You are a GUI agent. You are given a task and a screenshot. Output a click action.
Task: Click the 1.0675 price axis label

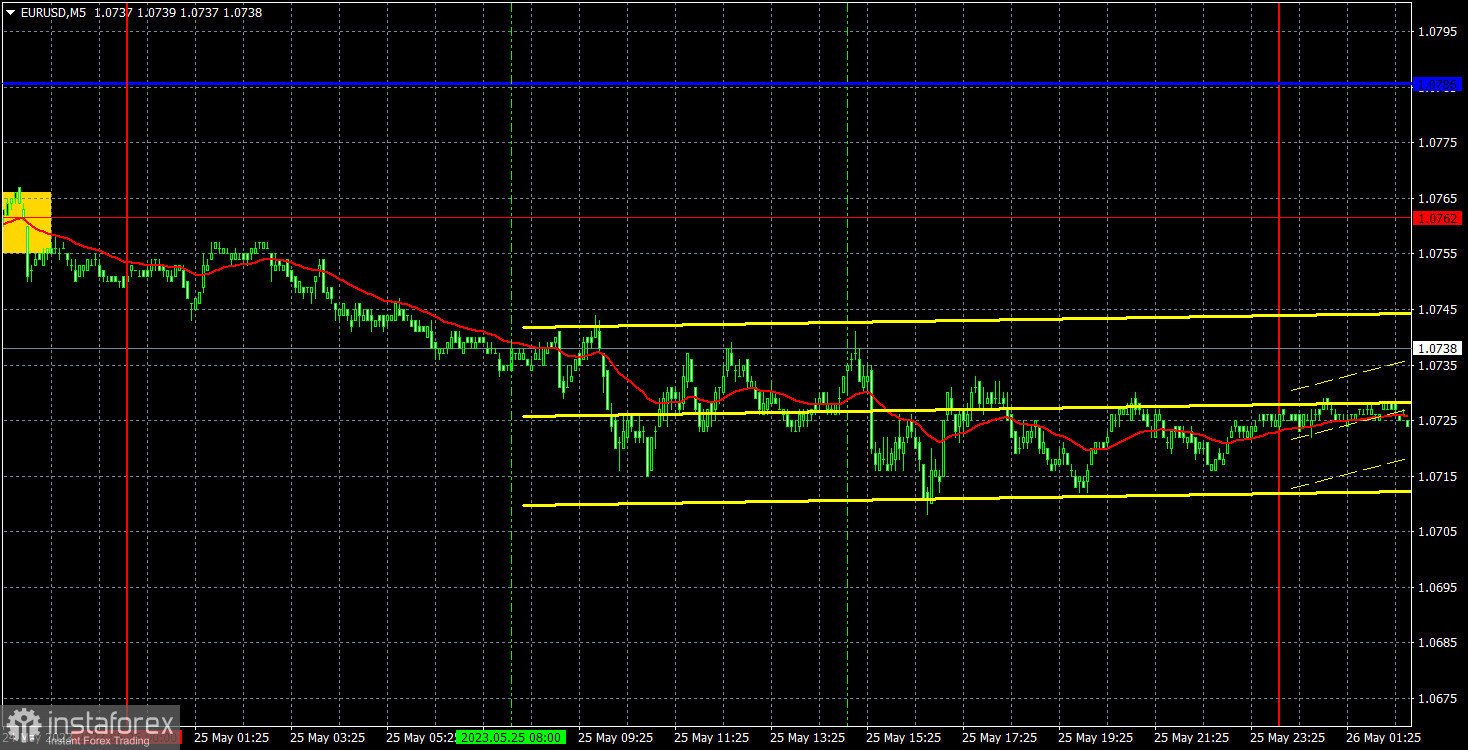coord(1437,699)
